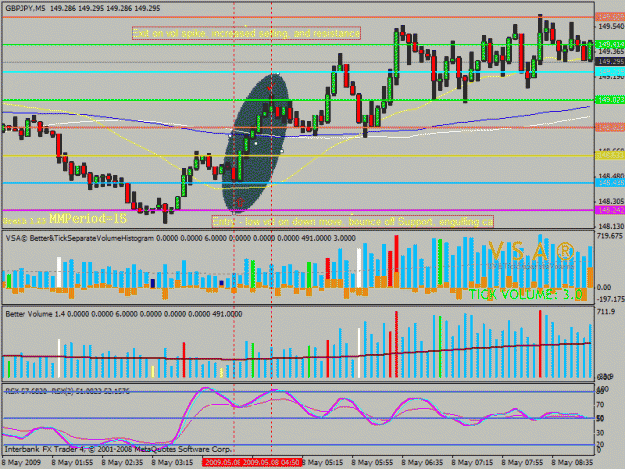Select the red up-arrow entry marker in the ellipse
The width and height of the screenshot is (625, 469).
(x=240, y=202)
